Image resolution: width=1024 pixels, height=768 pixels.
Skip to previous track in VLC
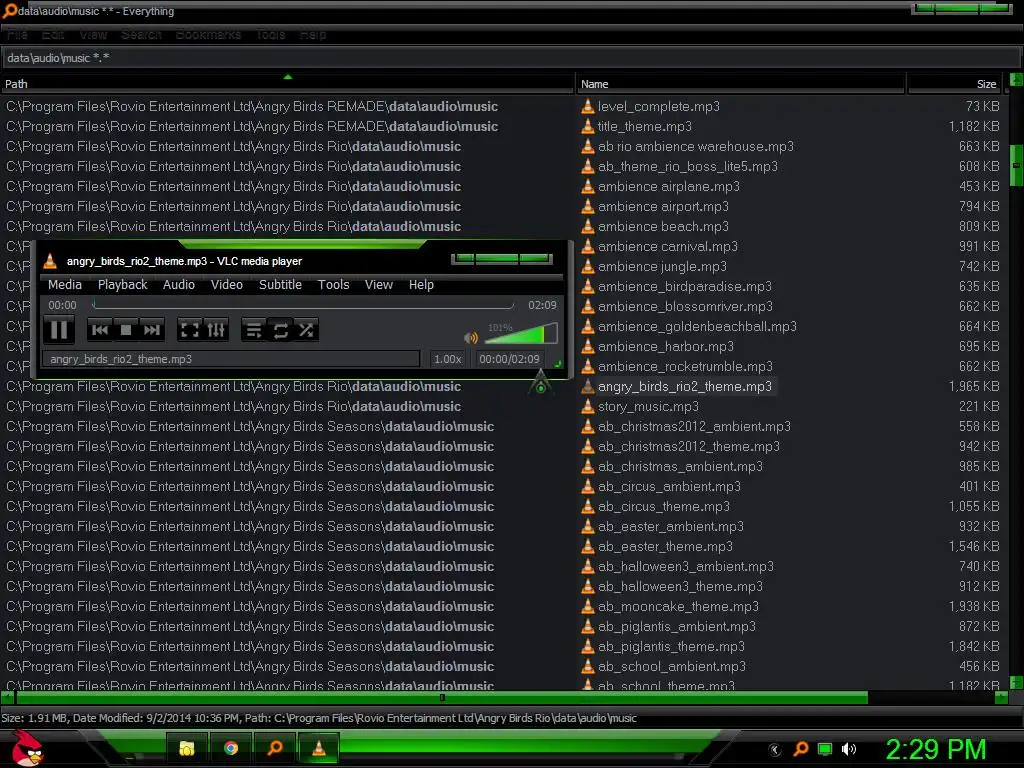coord(100,330)
